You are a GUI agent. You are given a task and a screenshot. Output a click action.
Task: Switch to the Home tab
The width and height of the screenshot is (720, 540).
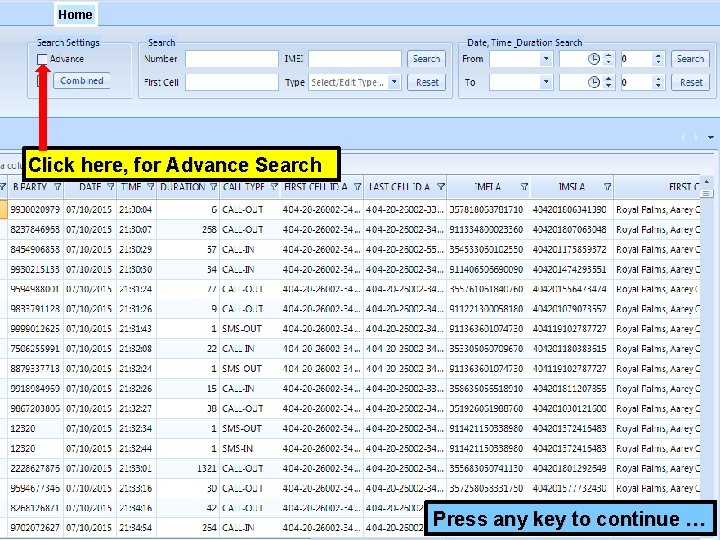75,14
